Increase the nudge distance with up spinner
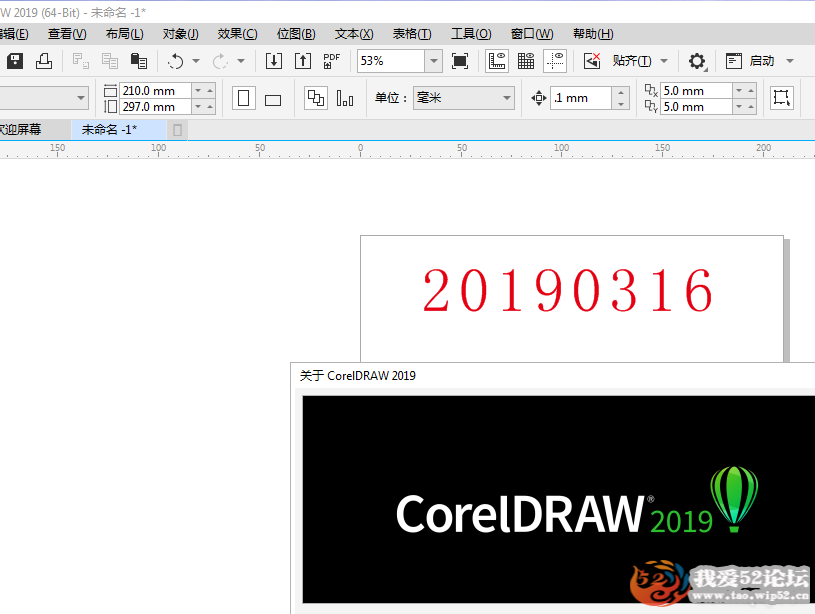The width and height of the screenshot is (815, 614). click(621, 93)
